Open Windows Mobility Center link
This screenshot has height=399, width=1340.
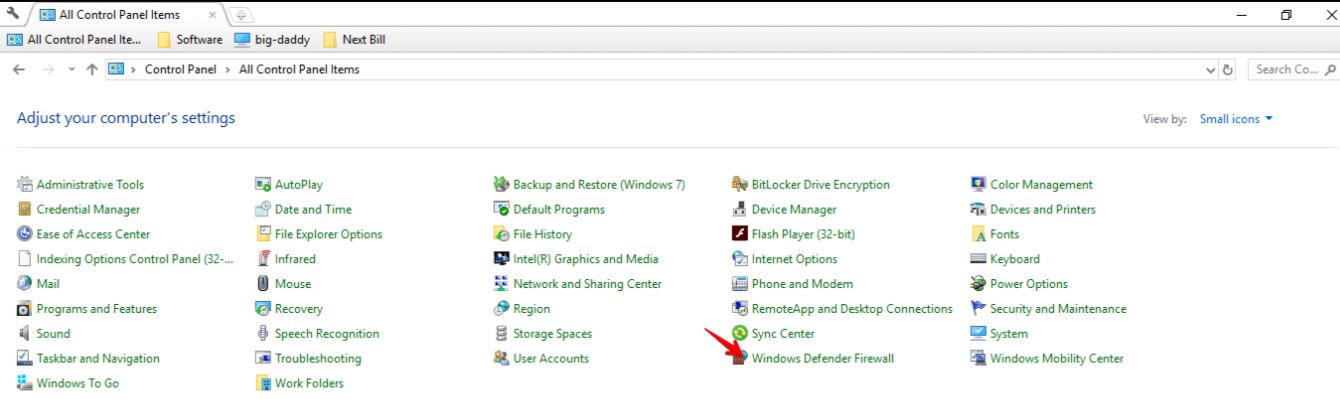(1057, 359)
